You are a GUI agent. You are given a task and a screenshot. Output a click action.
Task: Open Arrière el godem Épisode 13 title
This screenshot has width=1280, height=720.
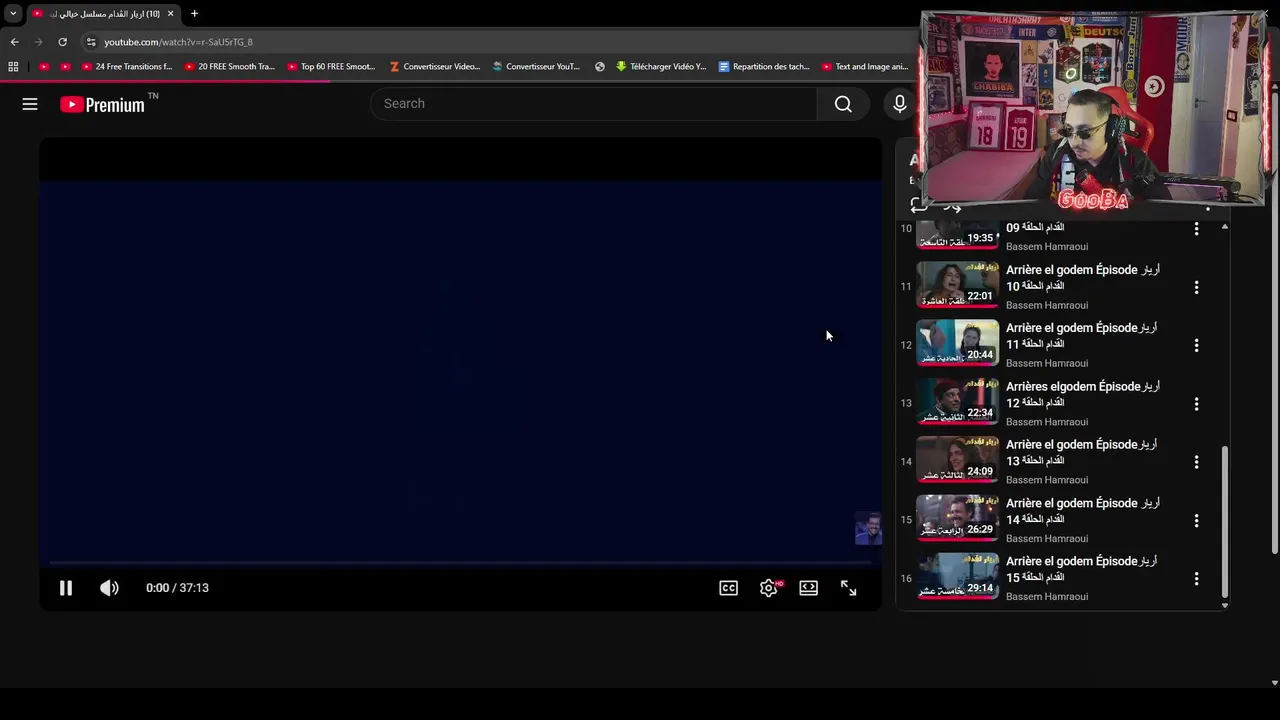tap(1082, 452)
